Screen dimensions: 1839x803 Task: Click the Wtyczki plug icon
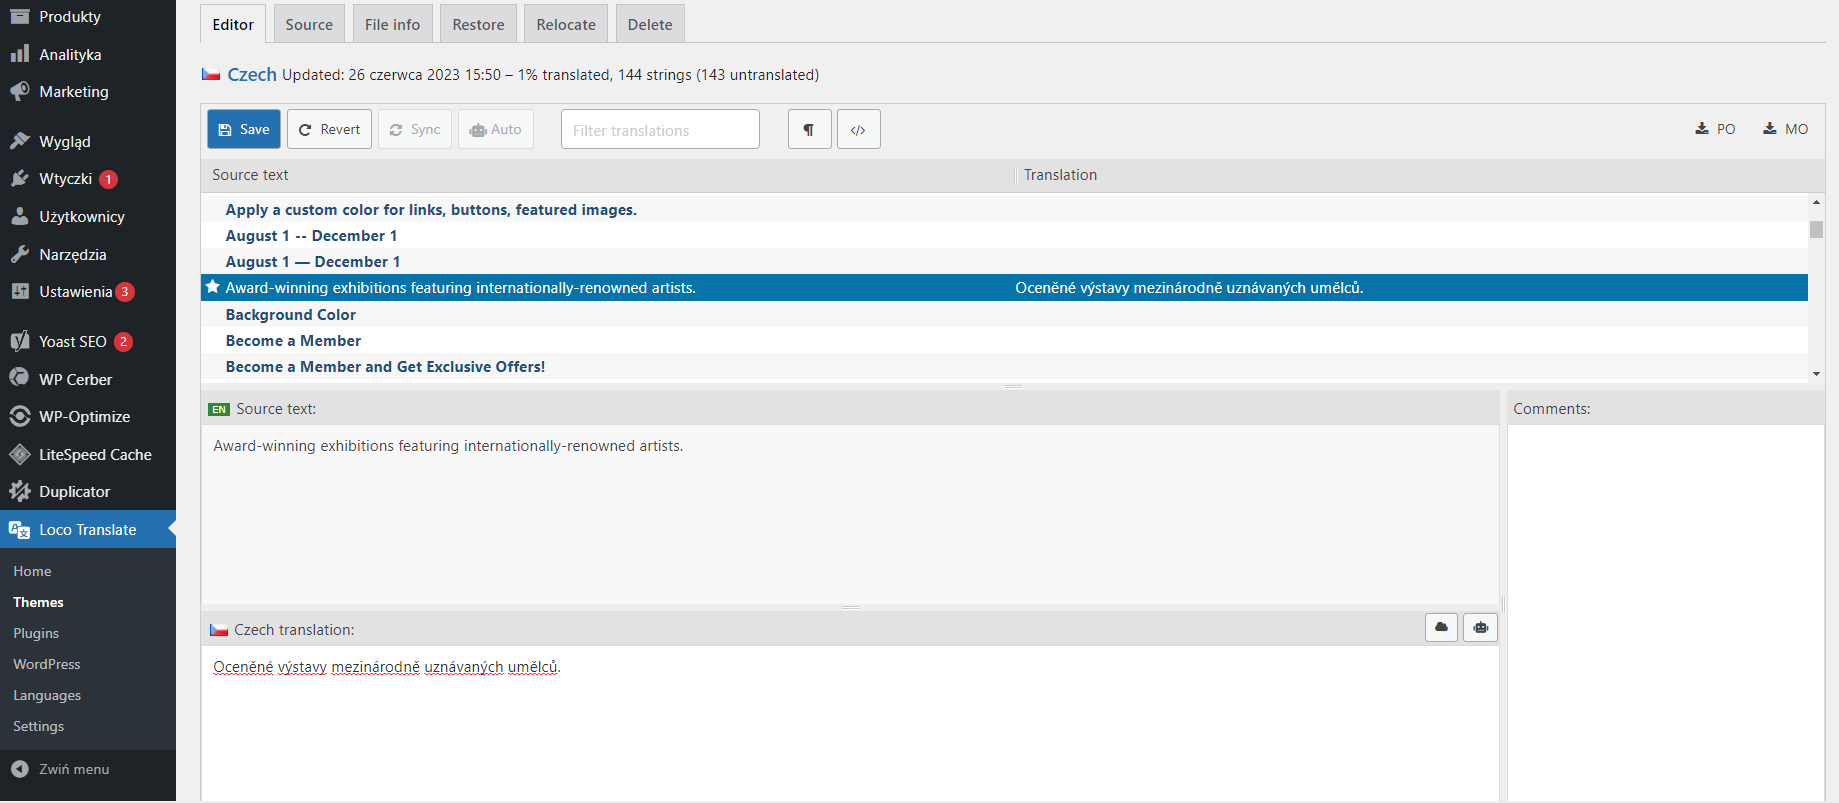coord(20,178)
